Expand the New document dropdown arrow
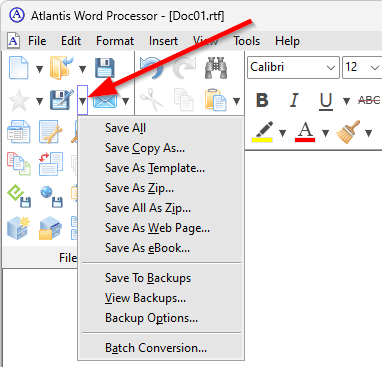This screenshot has height=367, width=382. point(39,69)
